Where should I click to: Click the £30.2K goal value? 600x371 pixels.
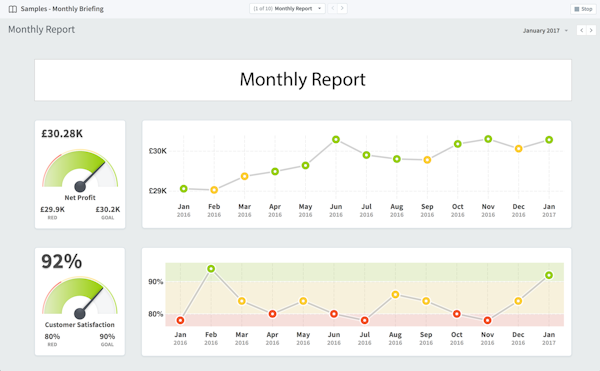tap(108, 210)
